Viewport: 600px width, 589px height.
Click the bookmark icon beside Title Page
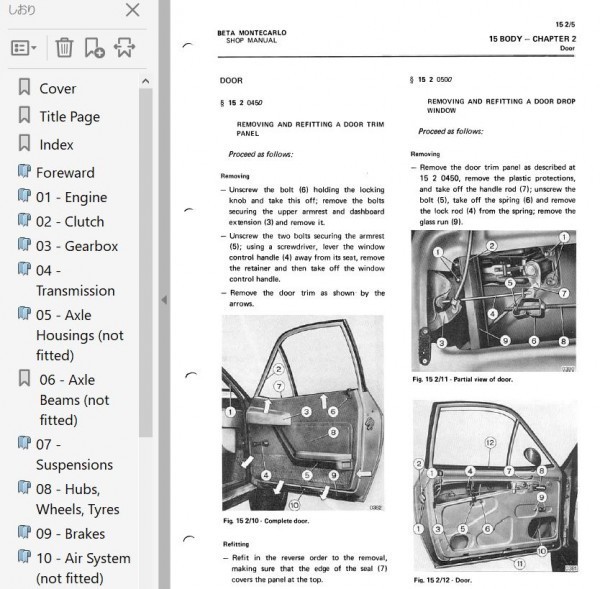tap(24, 115)
